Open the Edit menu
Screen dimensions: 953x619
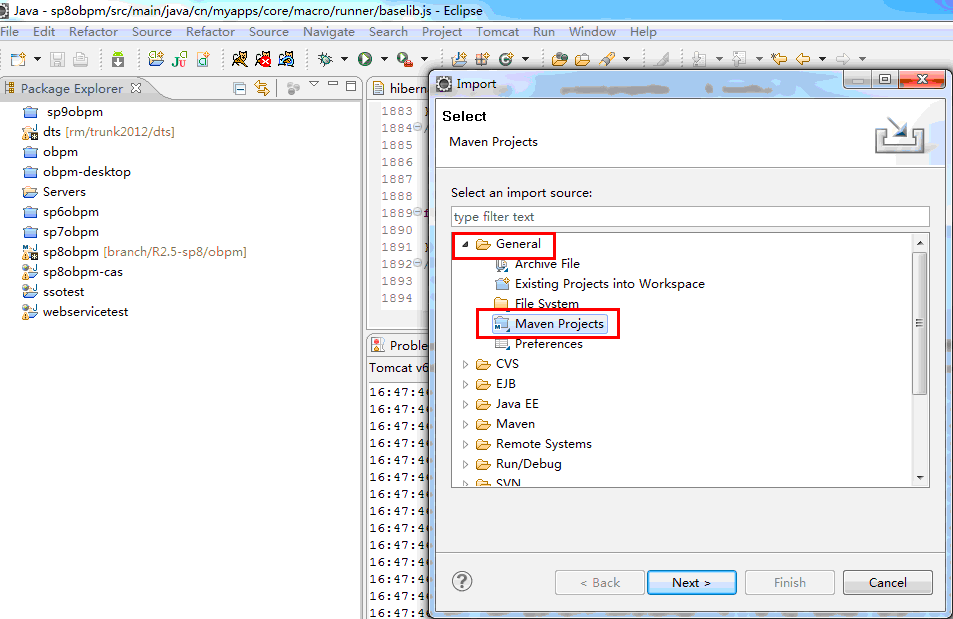point(44,32)
